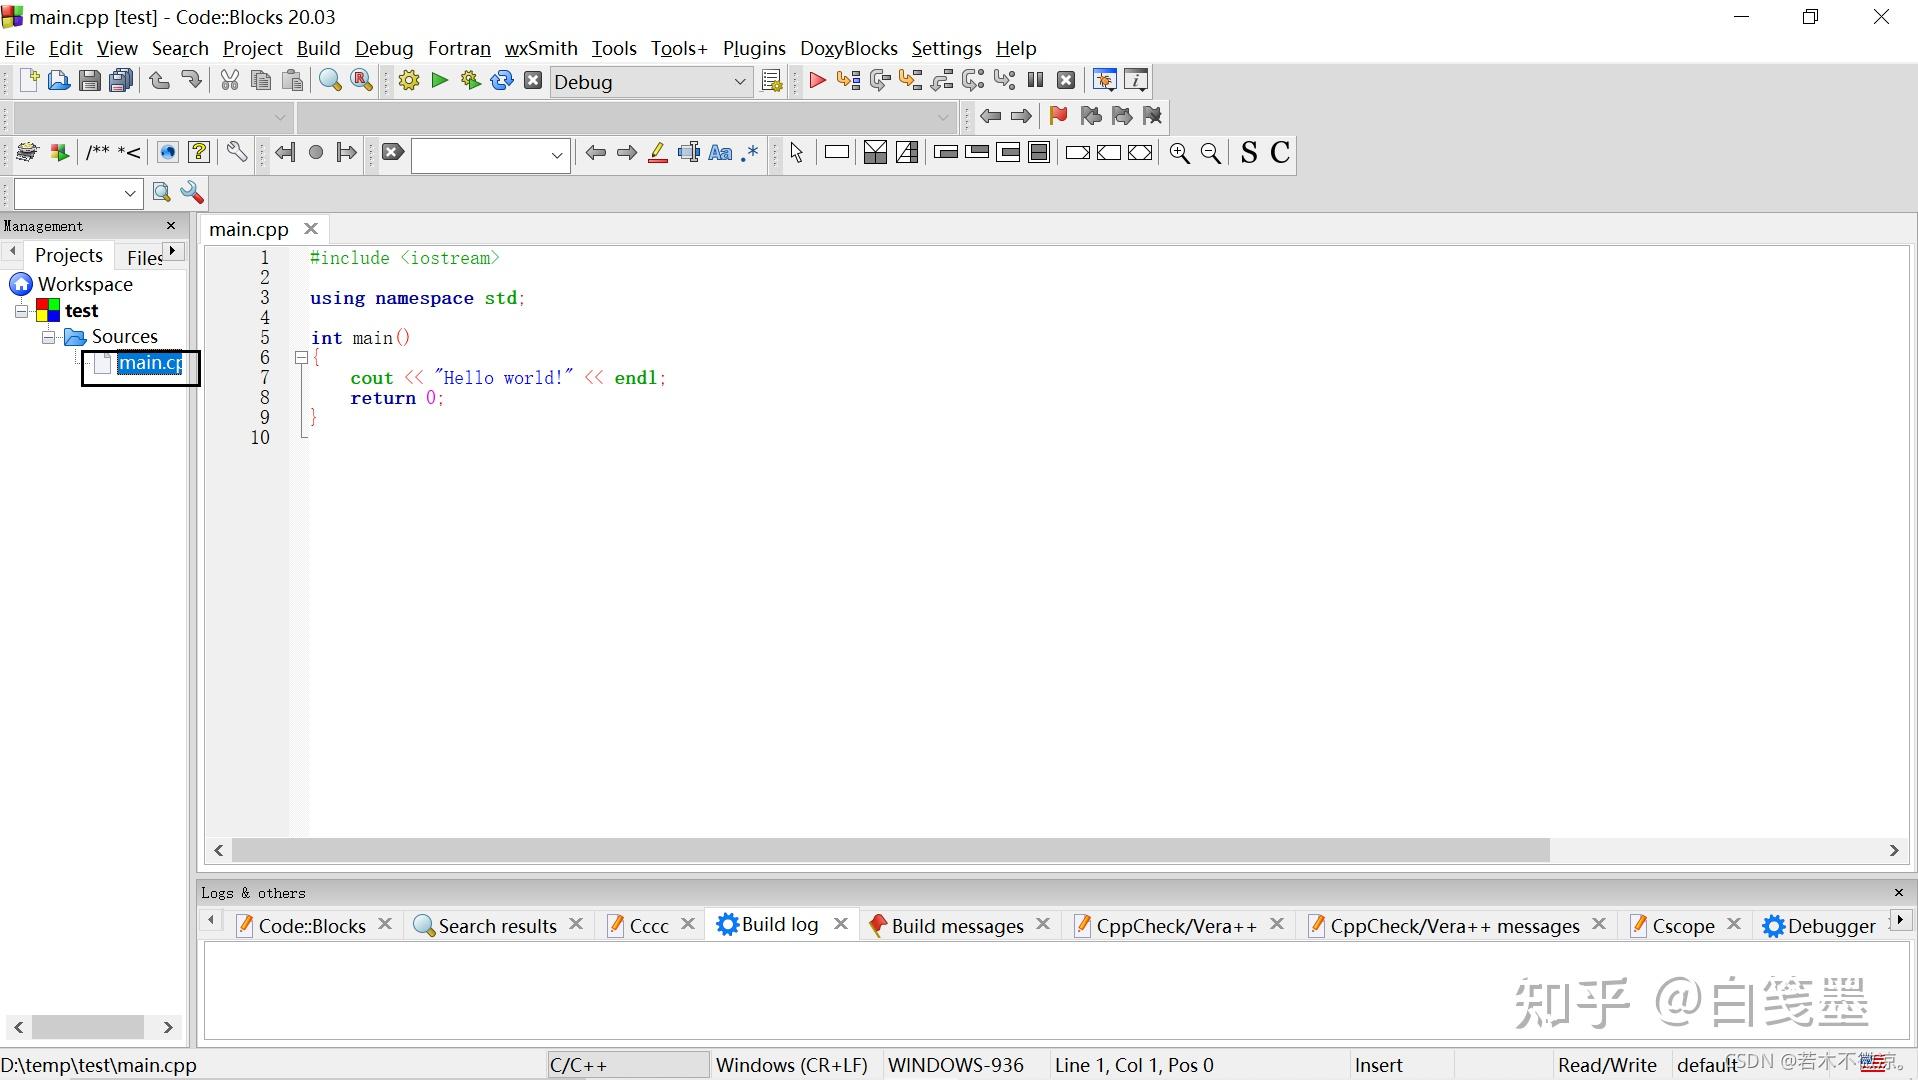
Task: Toggle the red flag bookmark
Action: point(1058,116)
